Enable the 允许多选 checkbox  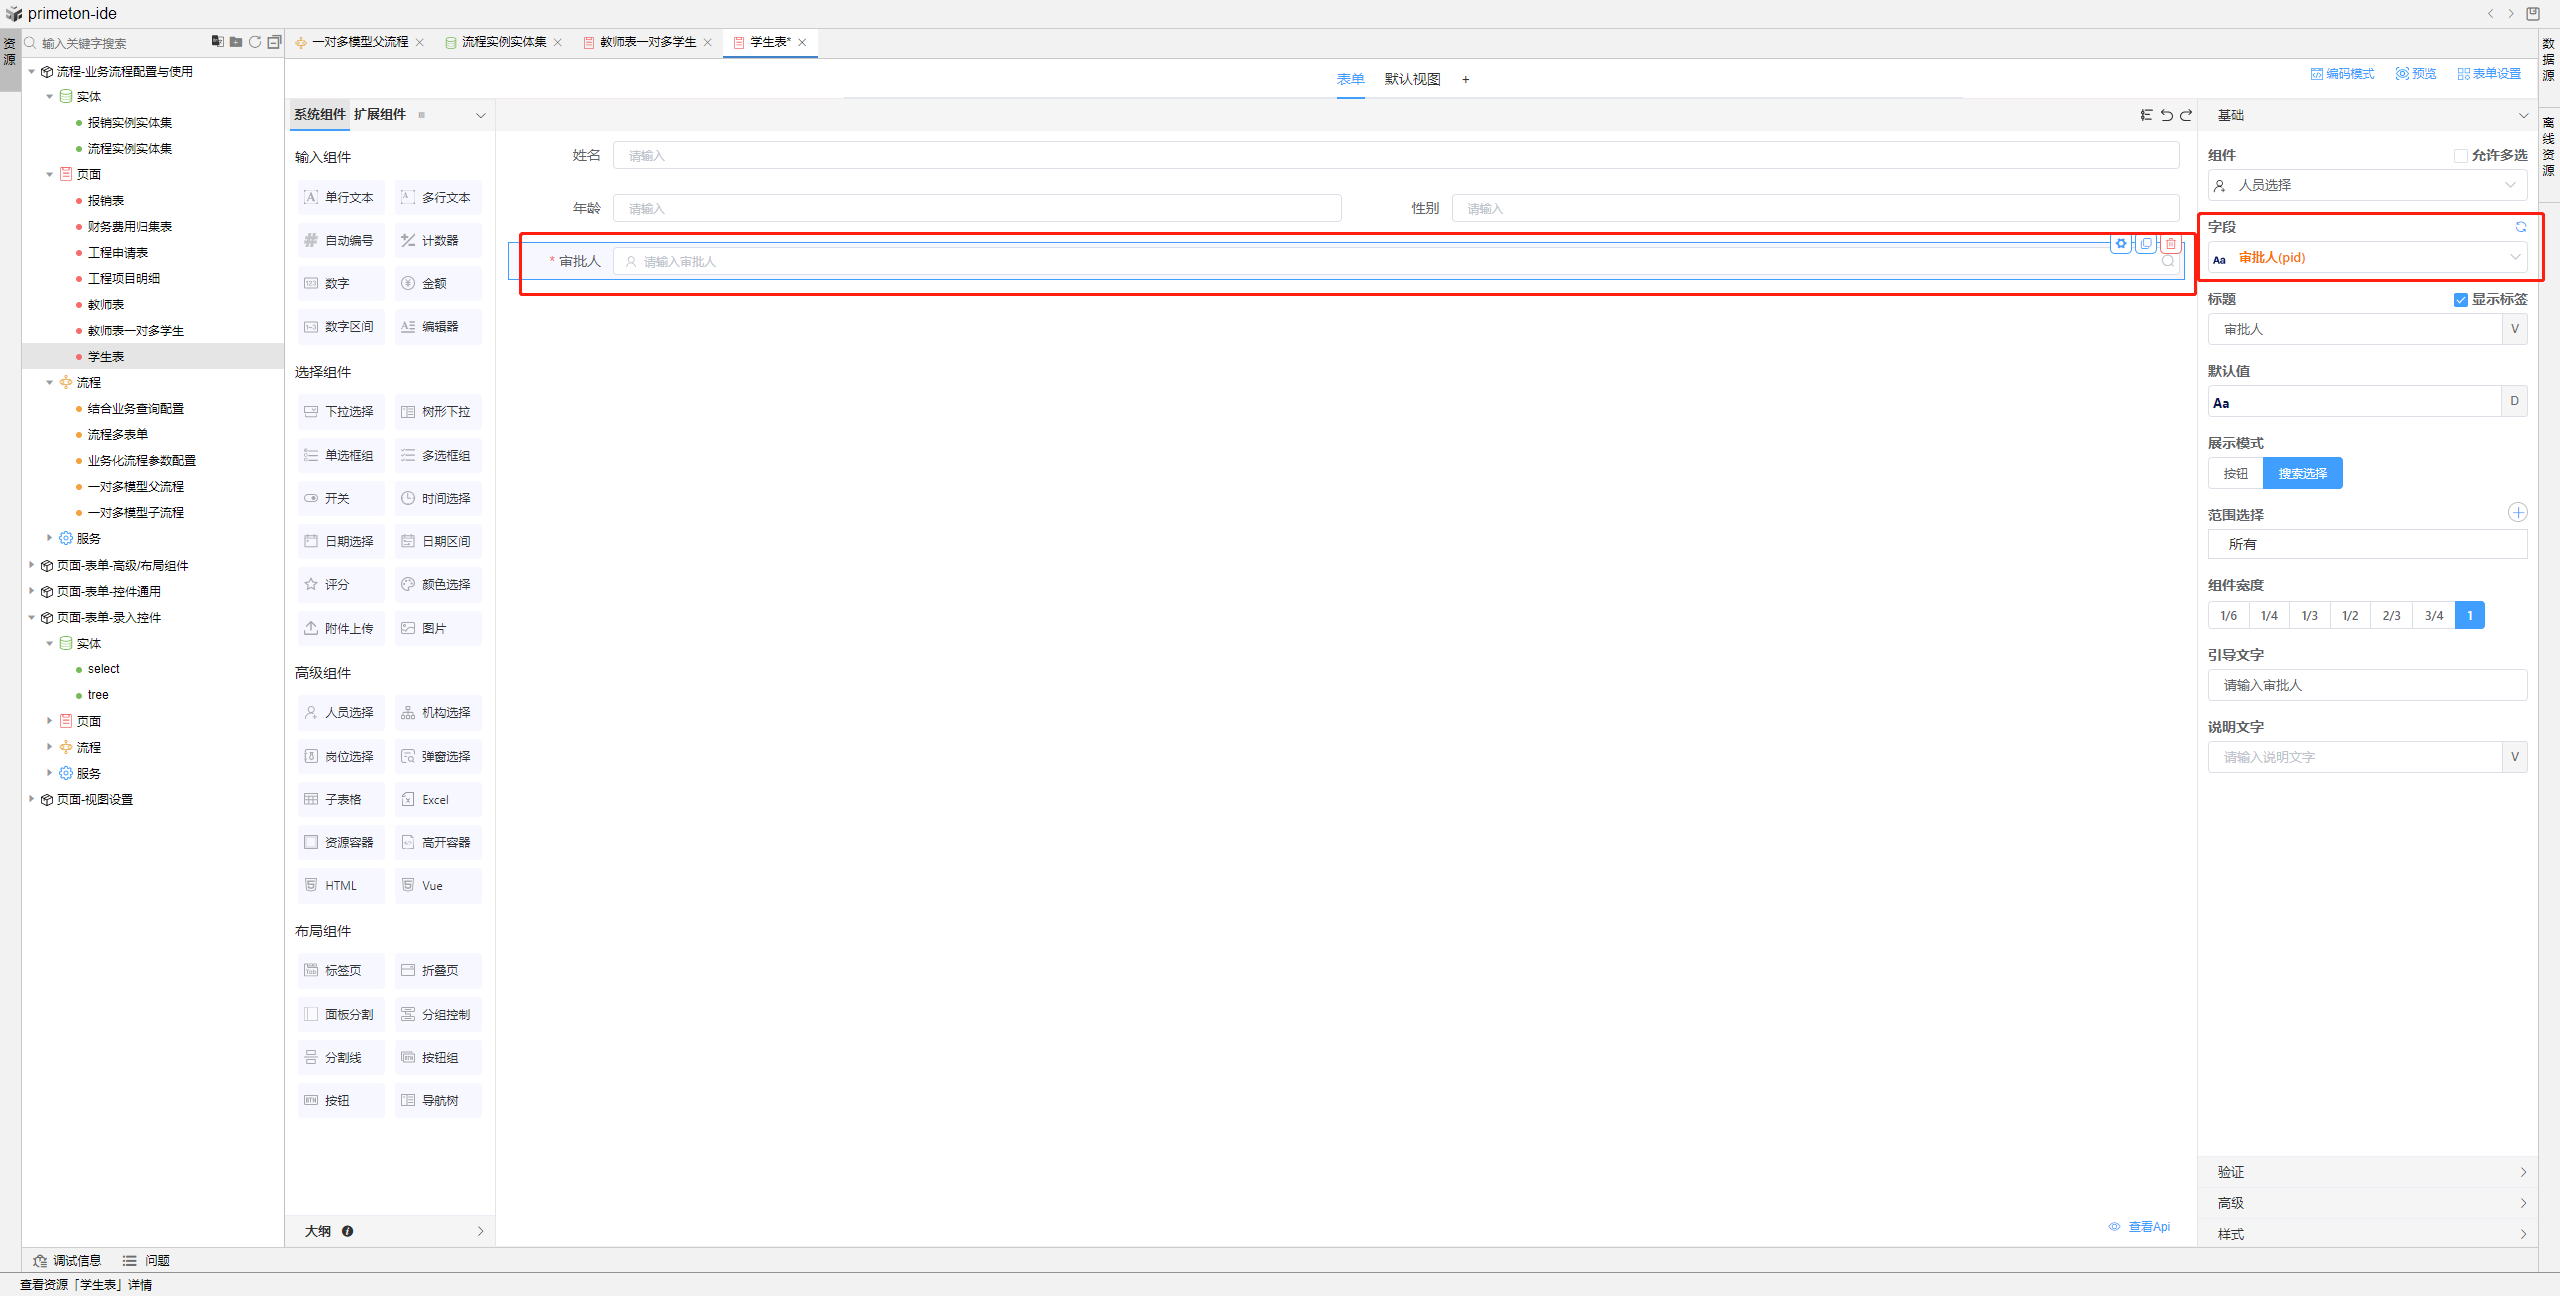(x=2460, y=156)
